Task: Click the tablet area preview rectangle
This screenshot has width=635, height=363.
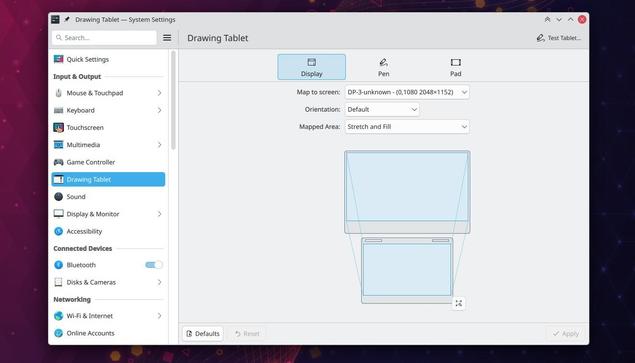Action: pyautogui.click(x=407, y=270)
